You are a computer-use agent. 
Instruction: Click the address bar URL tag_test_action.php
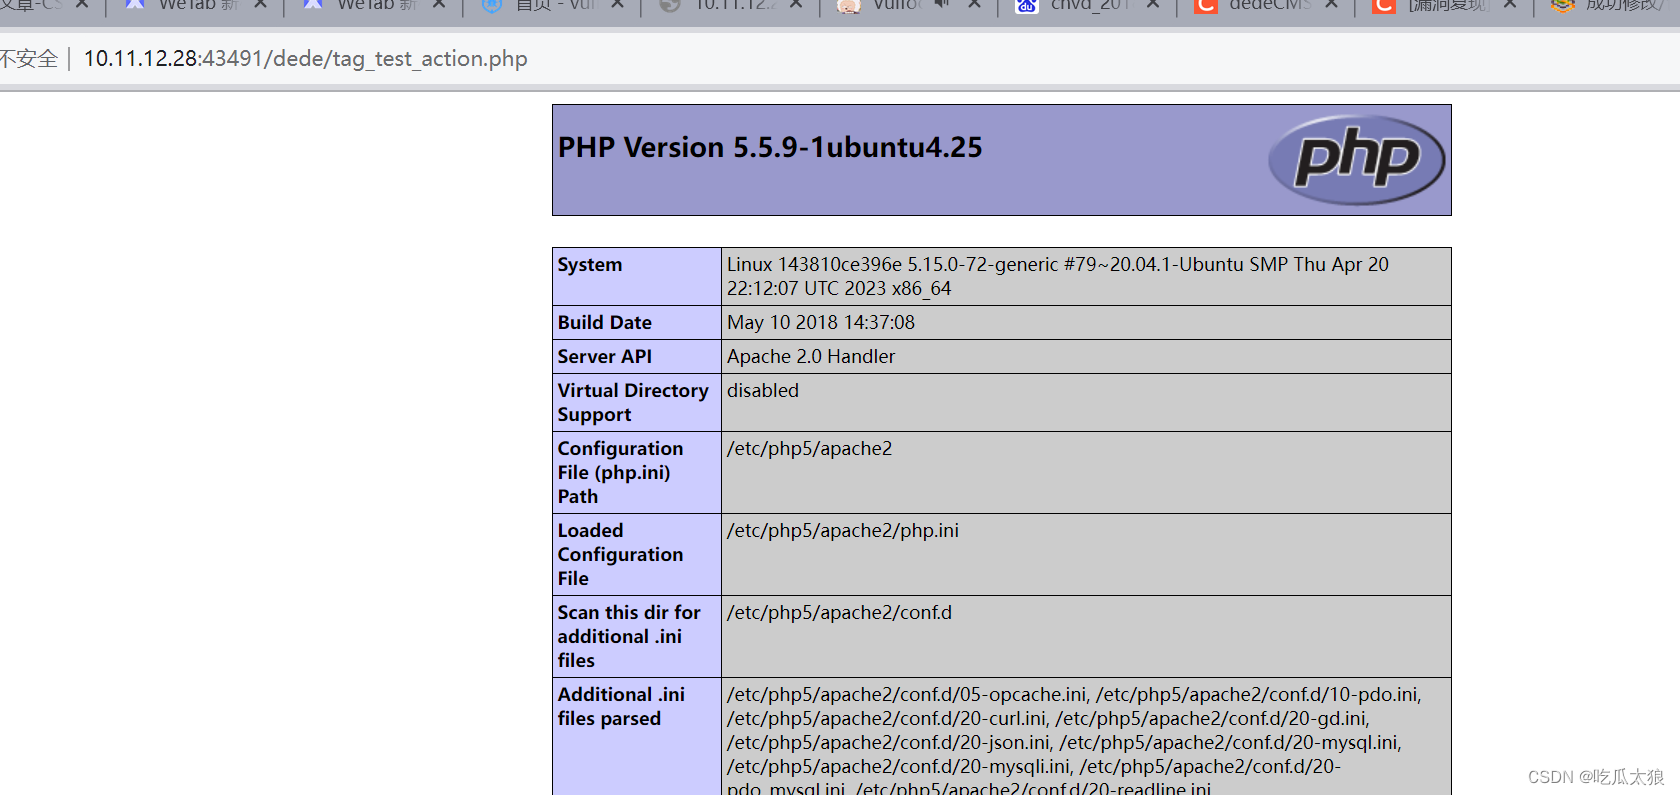click(x=305, y=59)
